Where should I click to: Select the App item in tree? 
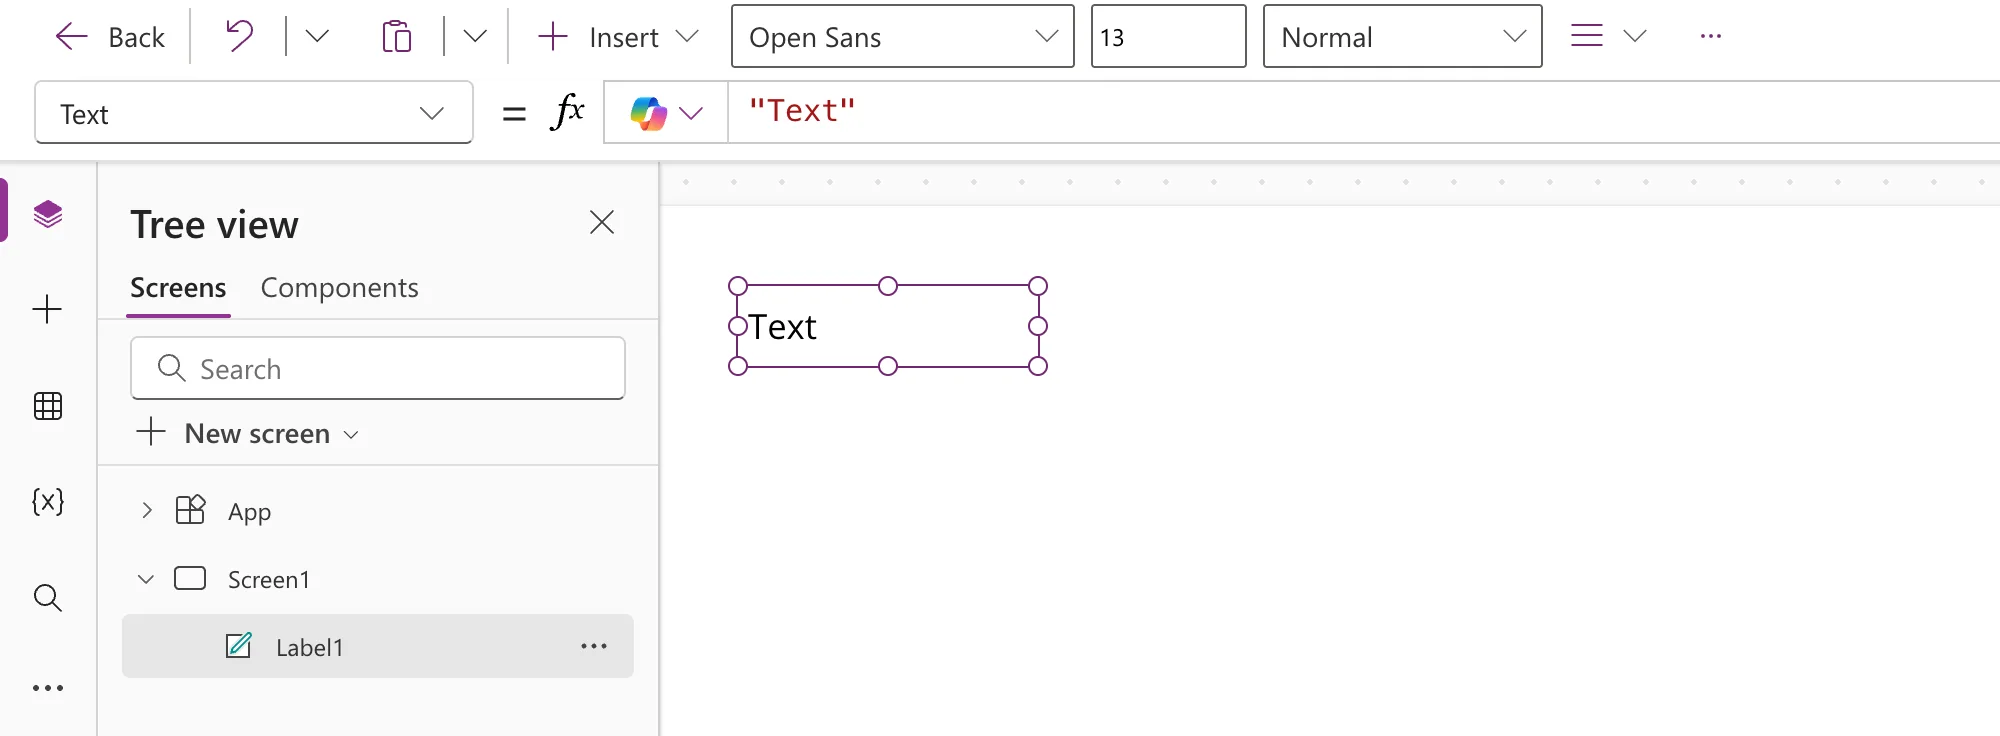[250, 511]
